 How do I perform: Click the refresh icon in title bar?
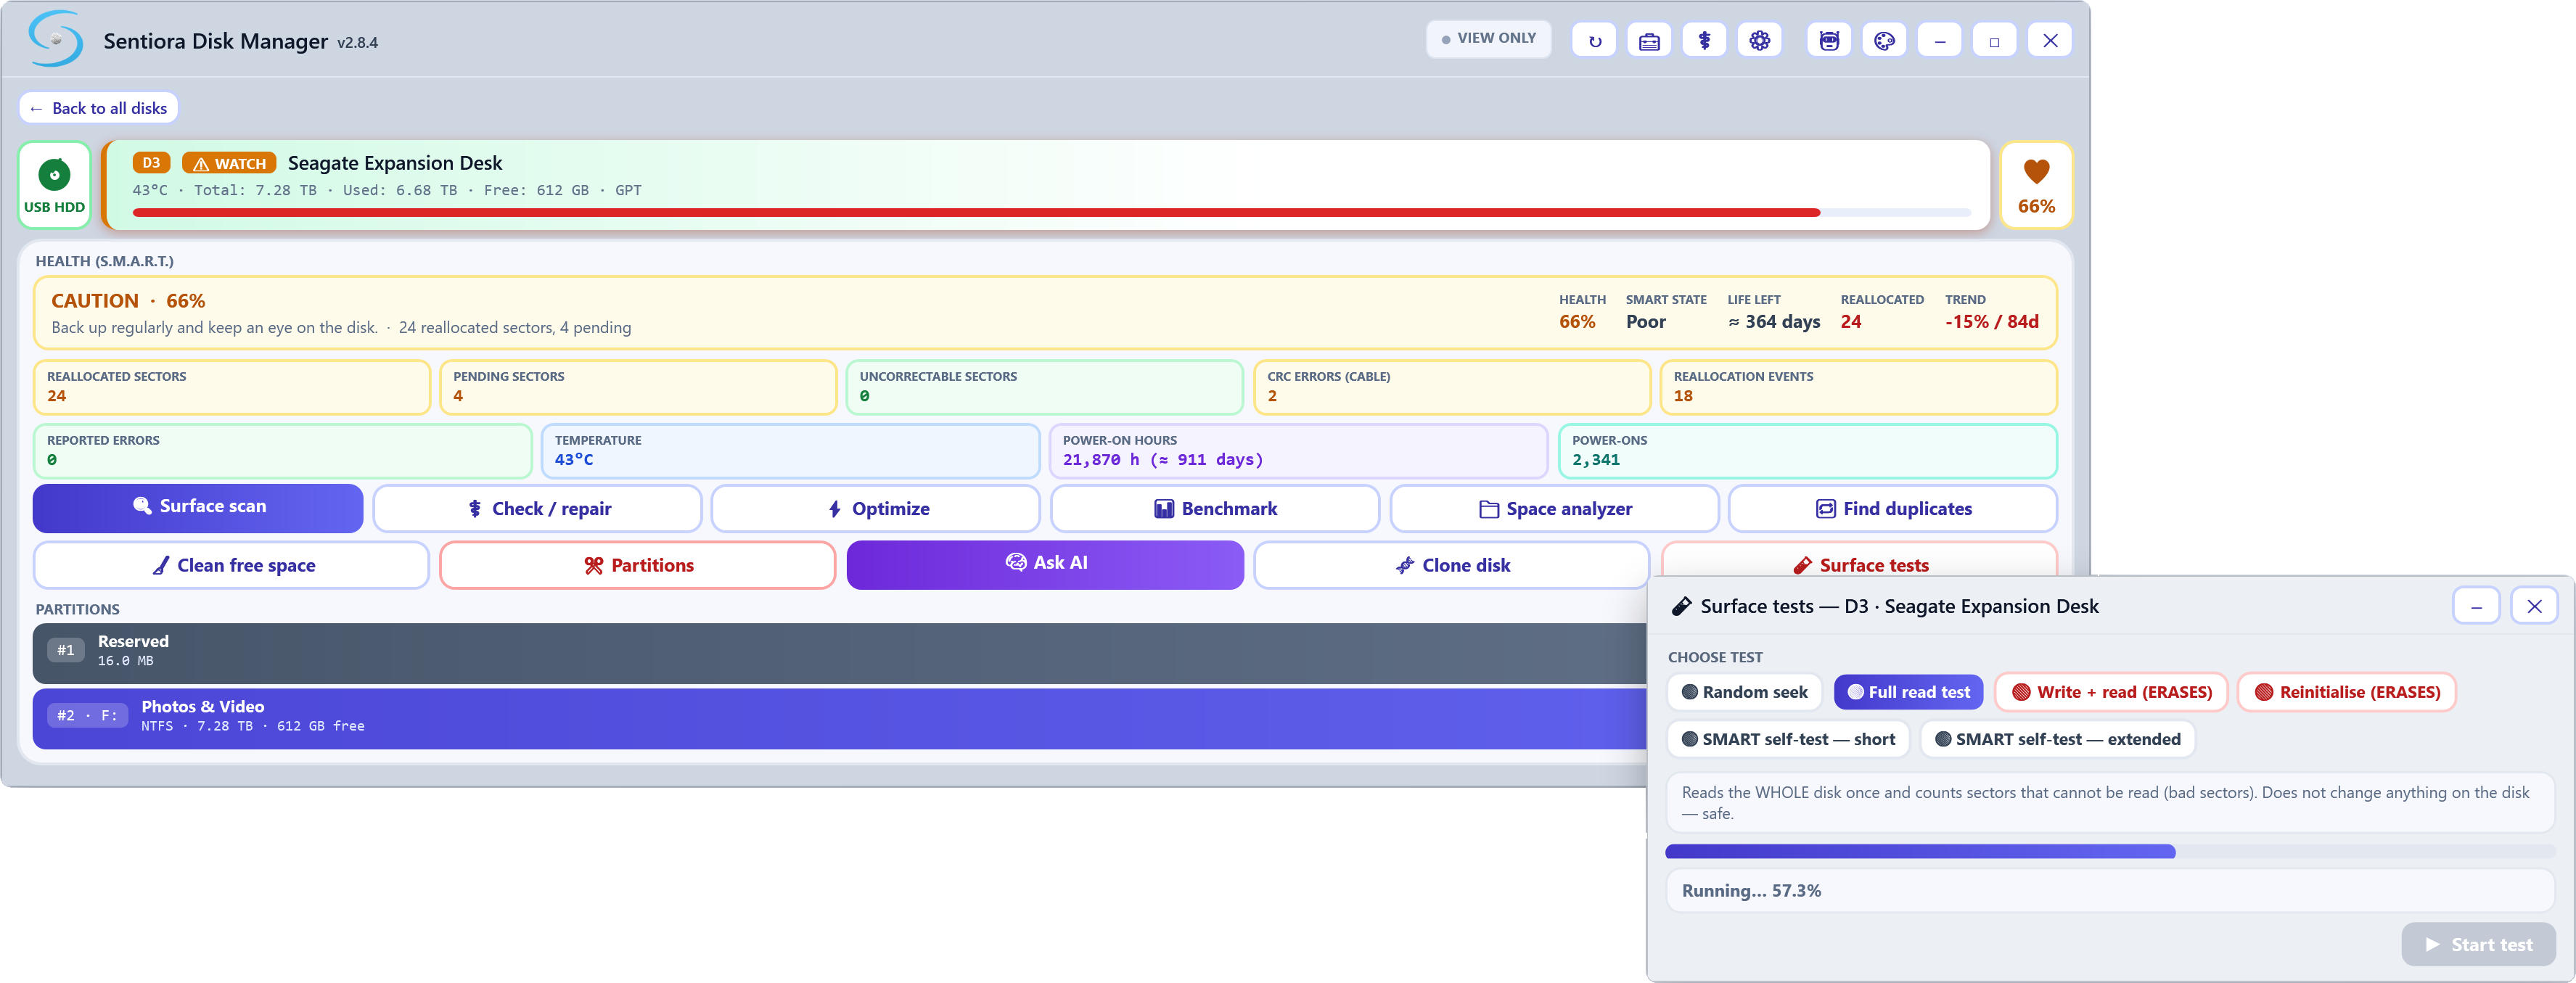1594,41
